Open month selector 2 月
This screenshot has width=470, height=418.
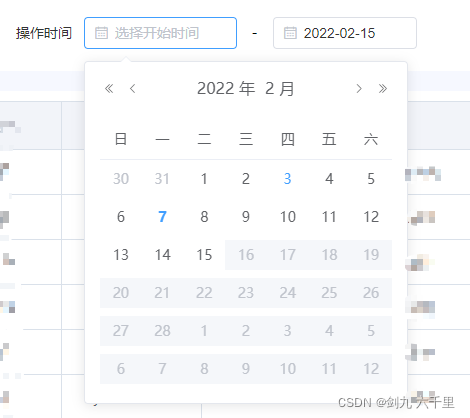point(280,89)
